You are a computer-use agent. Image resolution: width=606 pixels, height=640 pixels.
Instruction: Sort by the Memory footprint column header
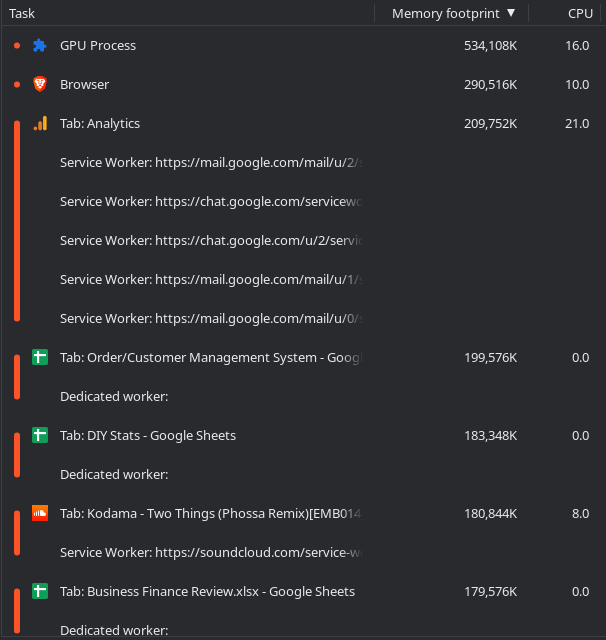[x=445, y=13]
